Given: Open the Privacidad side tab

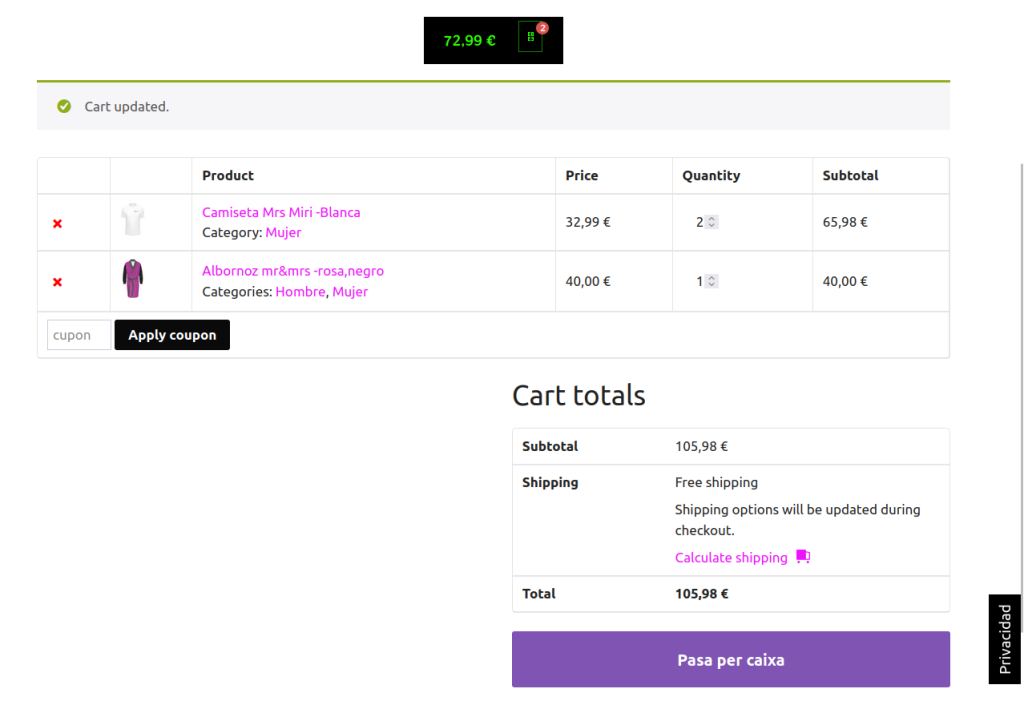Looking at the screenshot, I should pos(1005,639).
